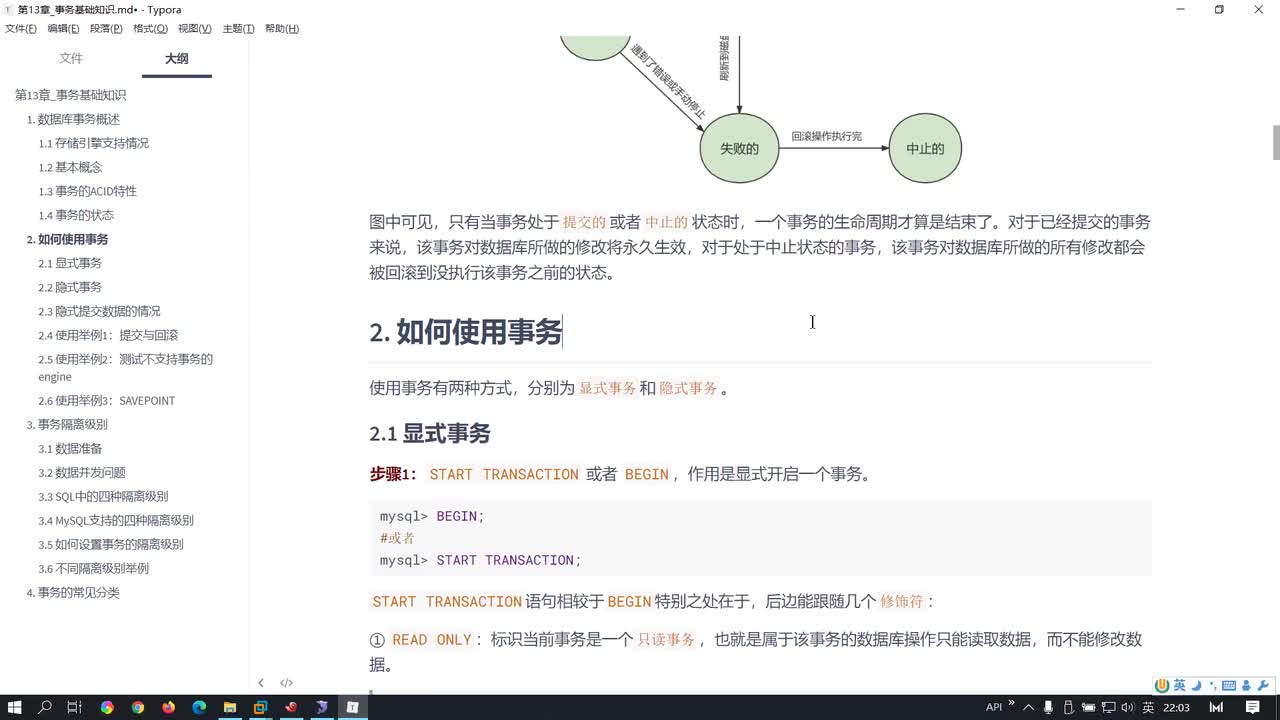1280x720 pixels.
Task: Switch to the Typora taskbar icon
Action: point(352,707)
